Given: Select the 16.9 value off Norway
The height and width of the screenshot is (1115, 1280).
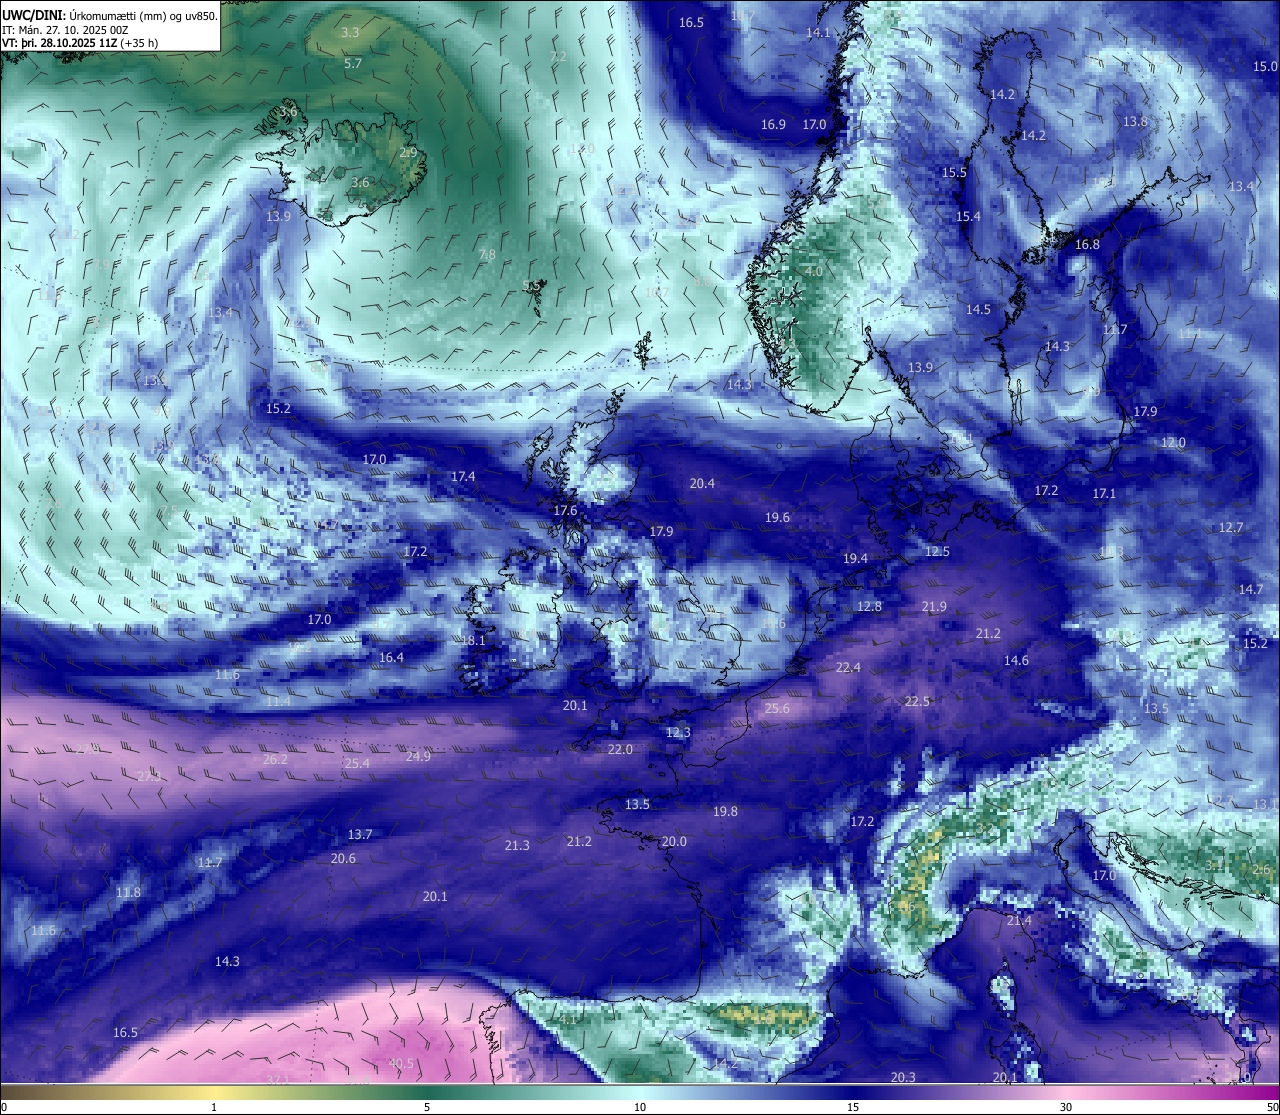Looking at the screenshot, I should click(x=773, y=125).
